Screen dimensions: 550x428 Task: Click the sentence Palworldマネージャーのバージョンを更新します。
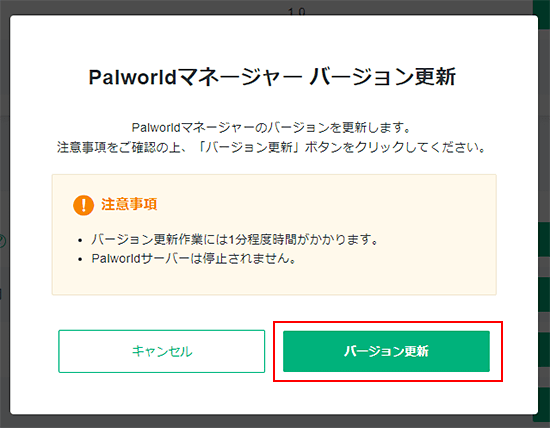coord(271,128)
